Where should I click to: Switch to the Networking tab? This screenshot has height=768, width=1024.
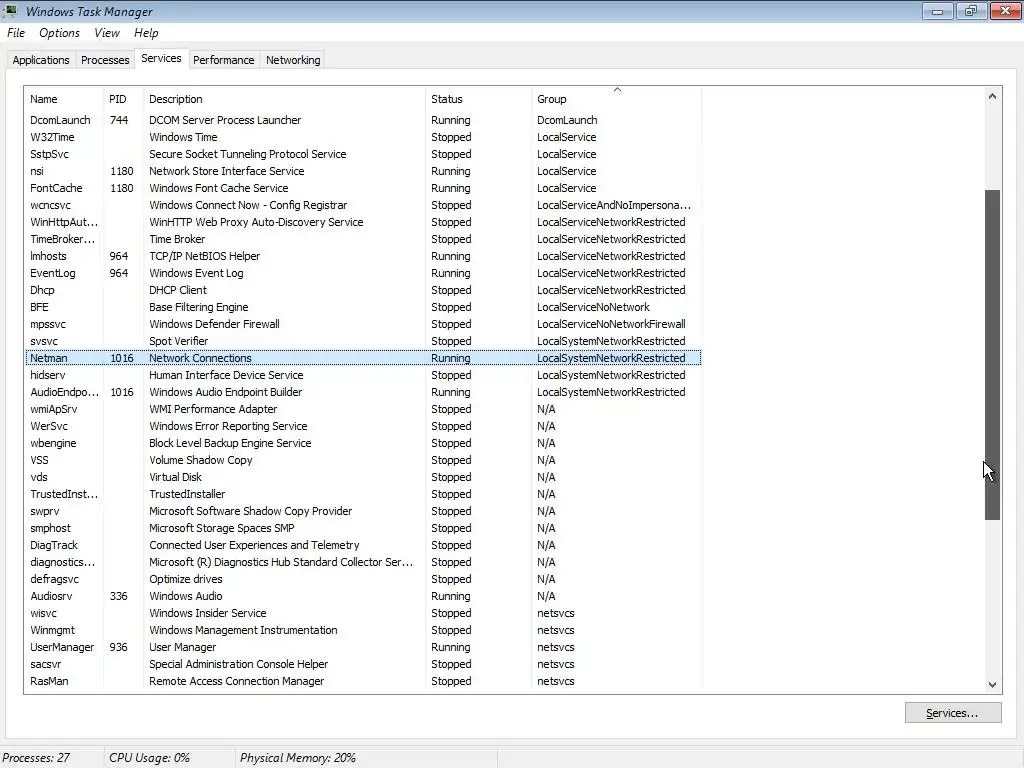(293, 60)
